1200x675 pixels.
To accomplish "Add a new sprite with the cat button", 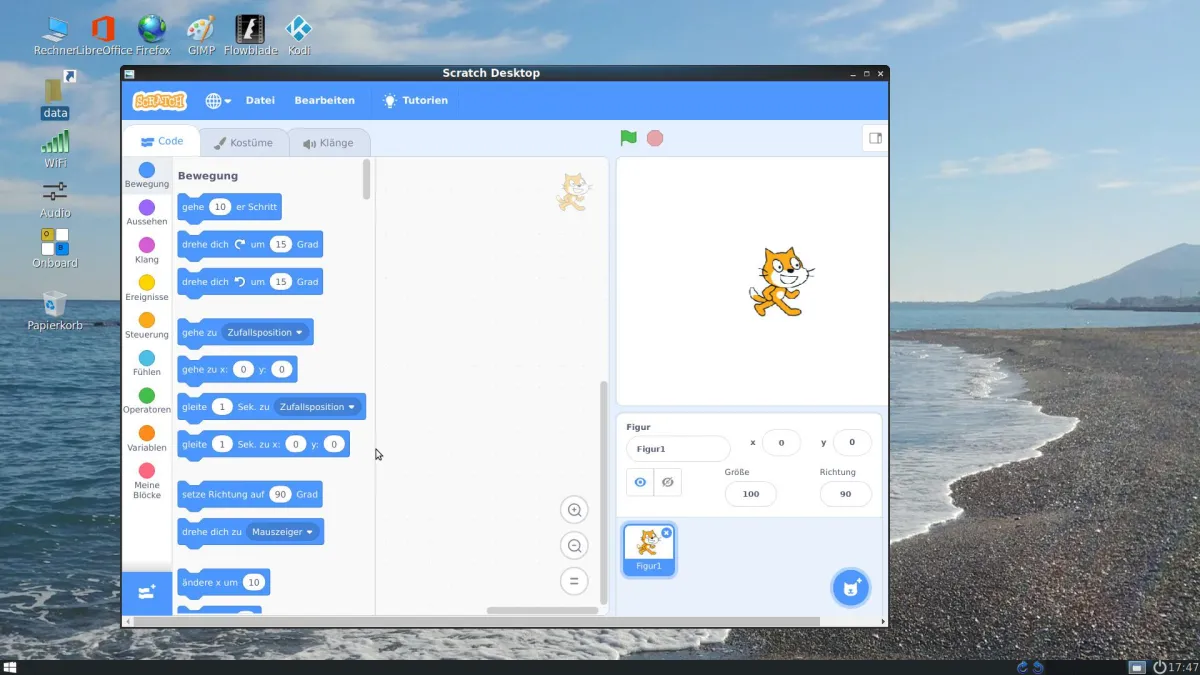I will point(850,587).
